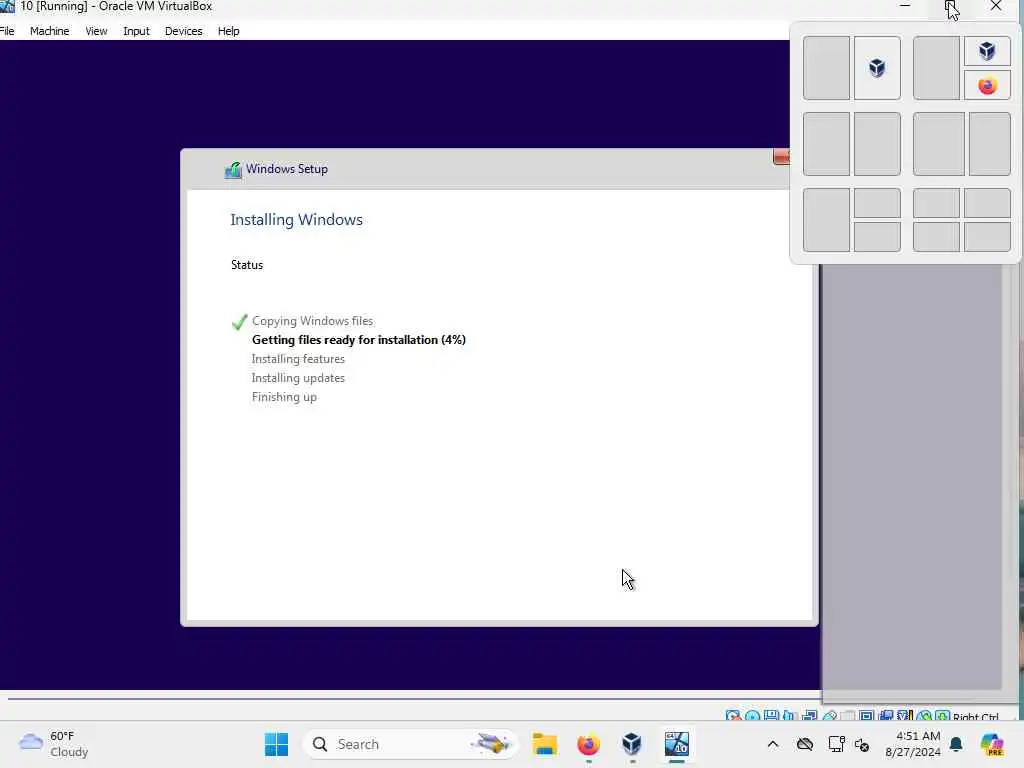
Task: Click the horizontal scrollbar below the VM screen
Action: (414, 698)
